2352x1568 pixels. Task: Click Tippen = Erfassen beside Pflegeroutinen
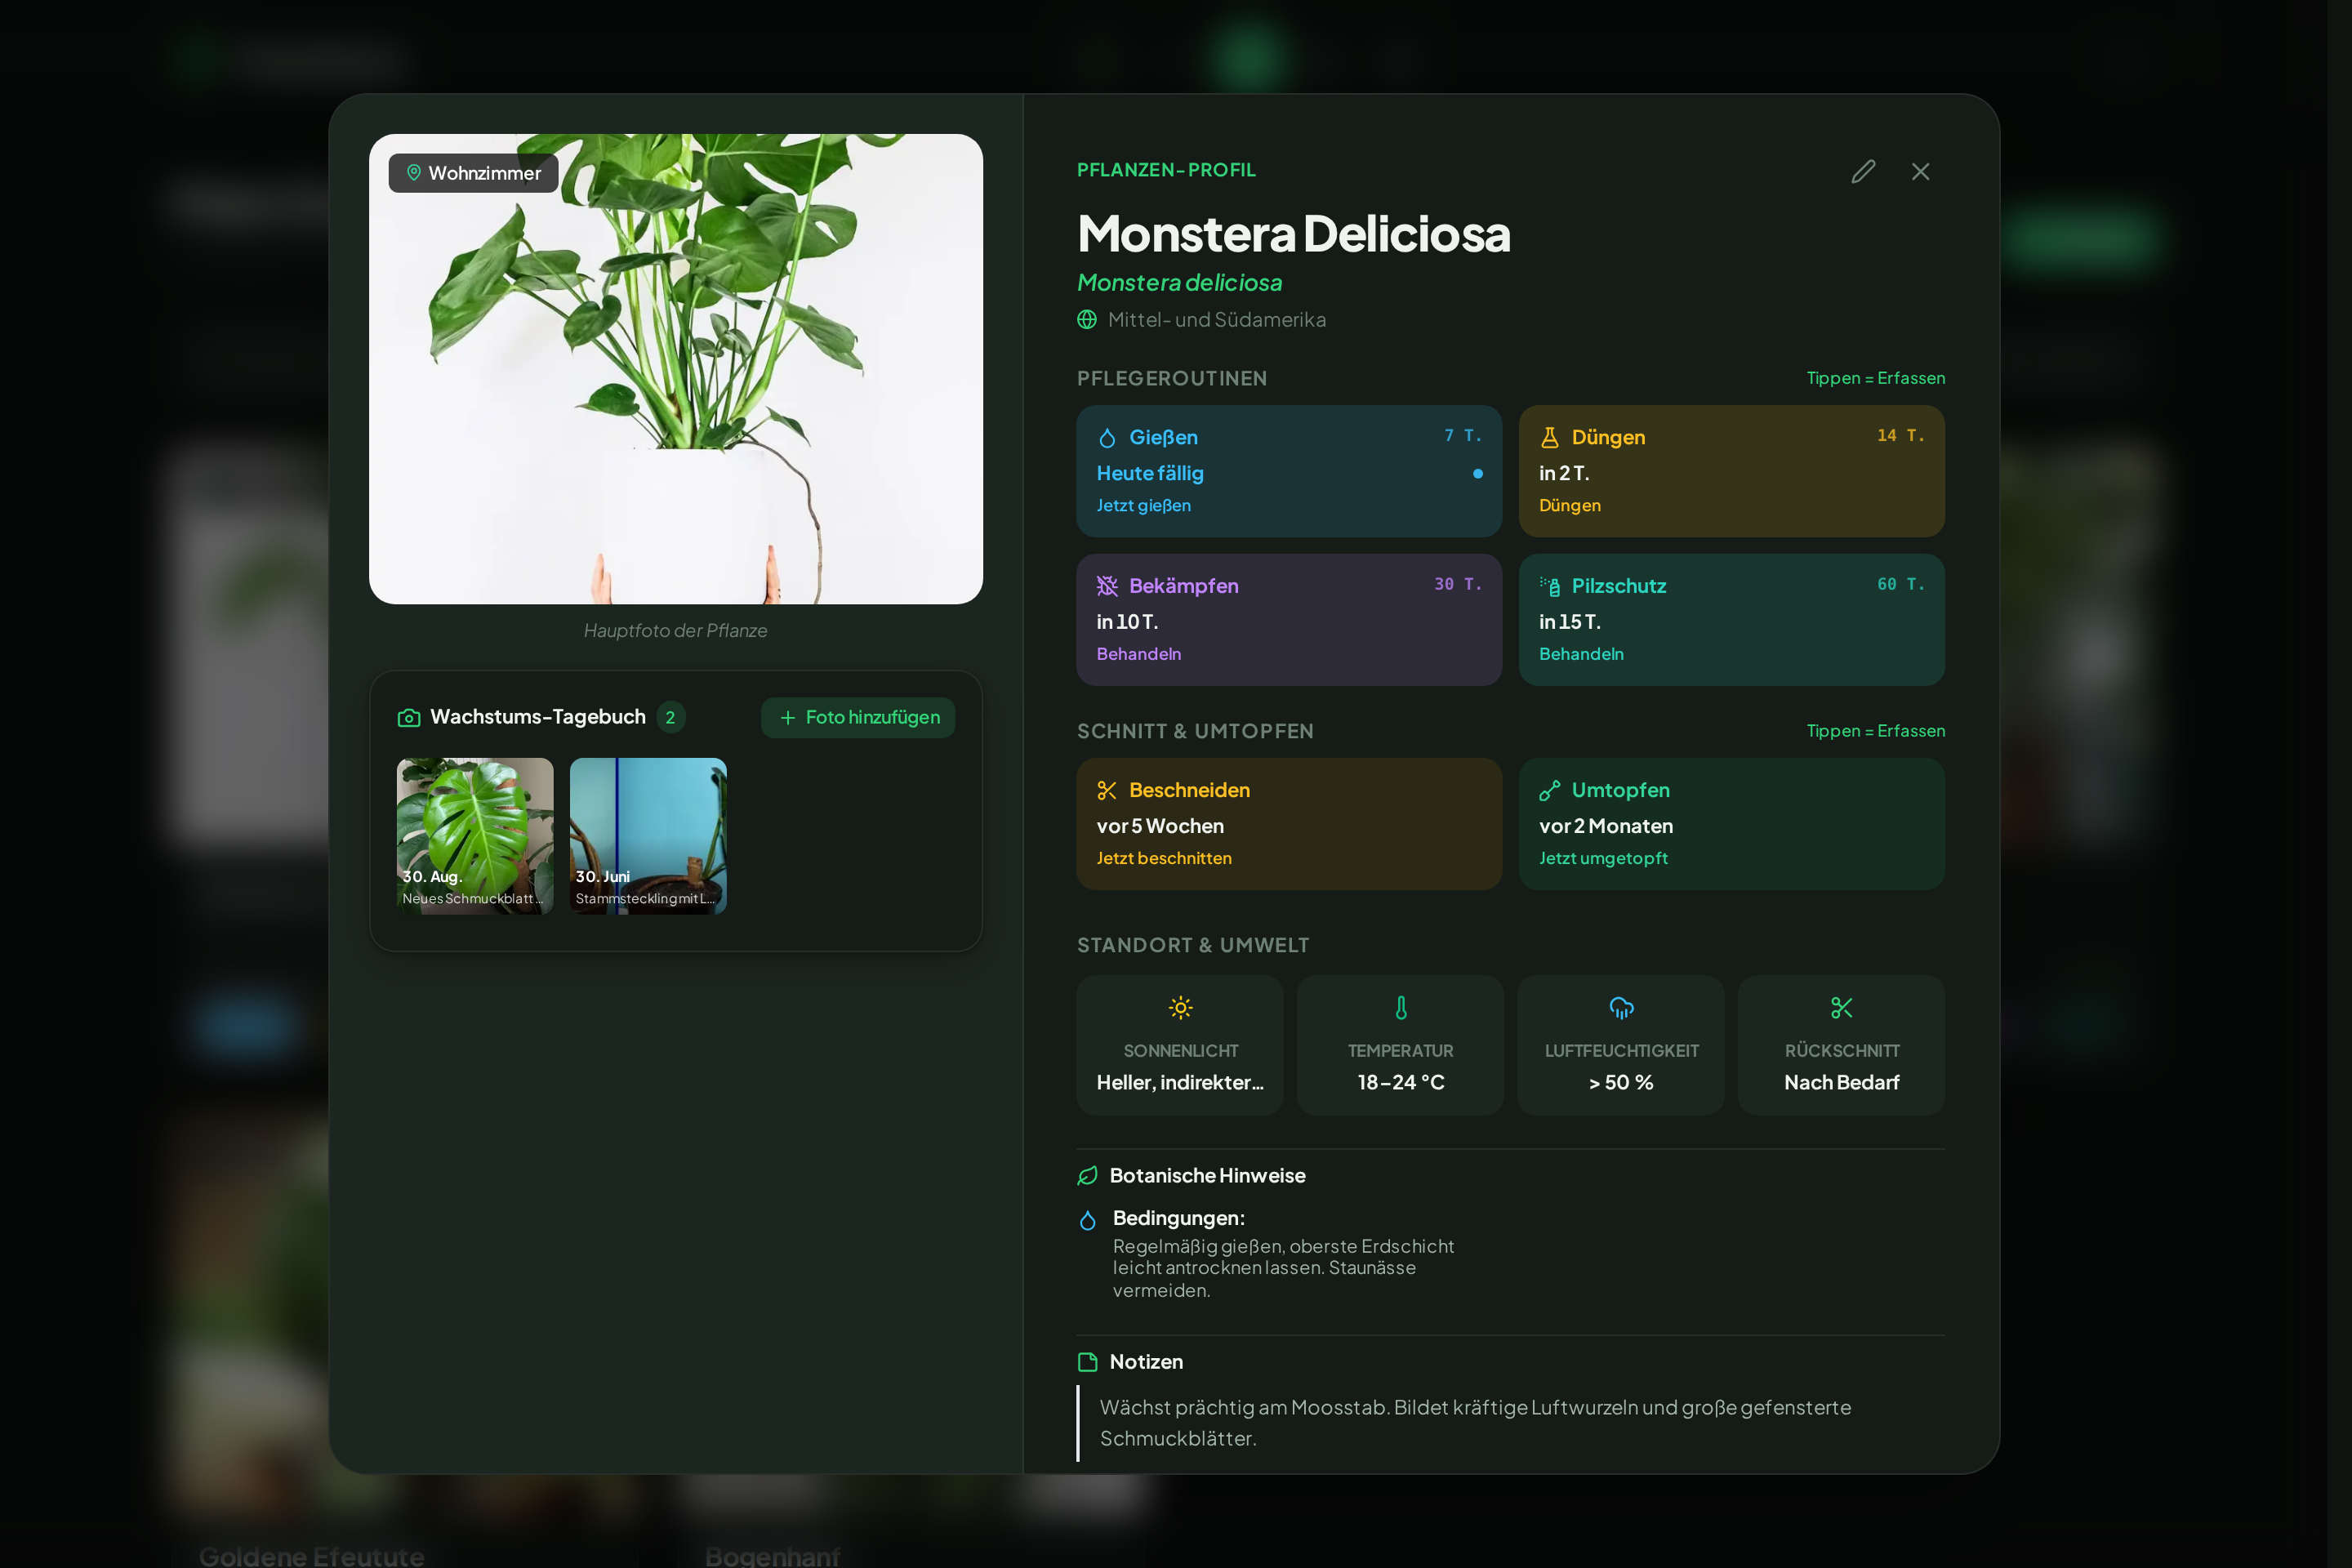coord(1876,378)
